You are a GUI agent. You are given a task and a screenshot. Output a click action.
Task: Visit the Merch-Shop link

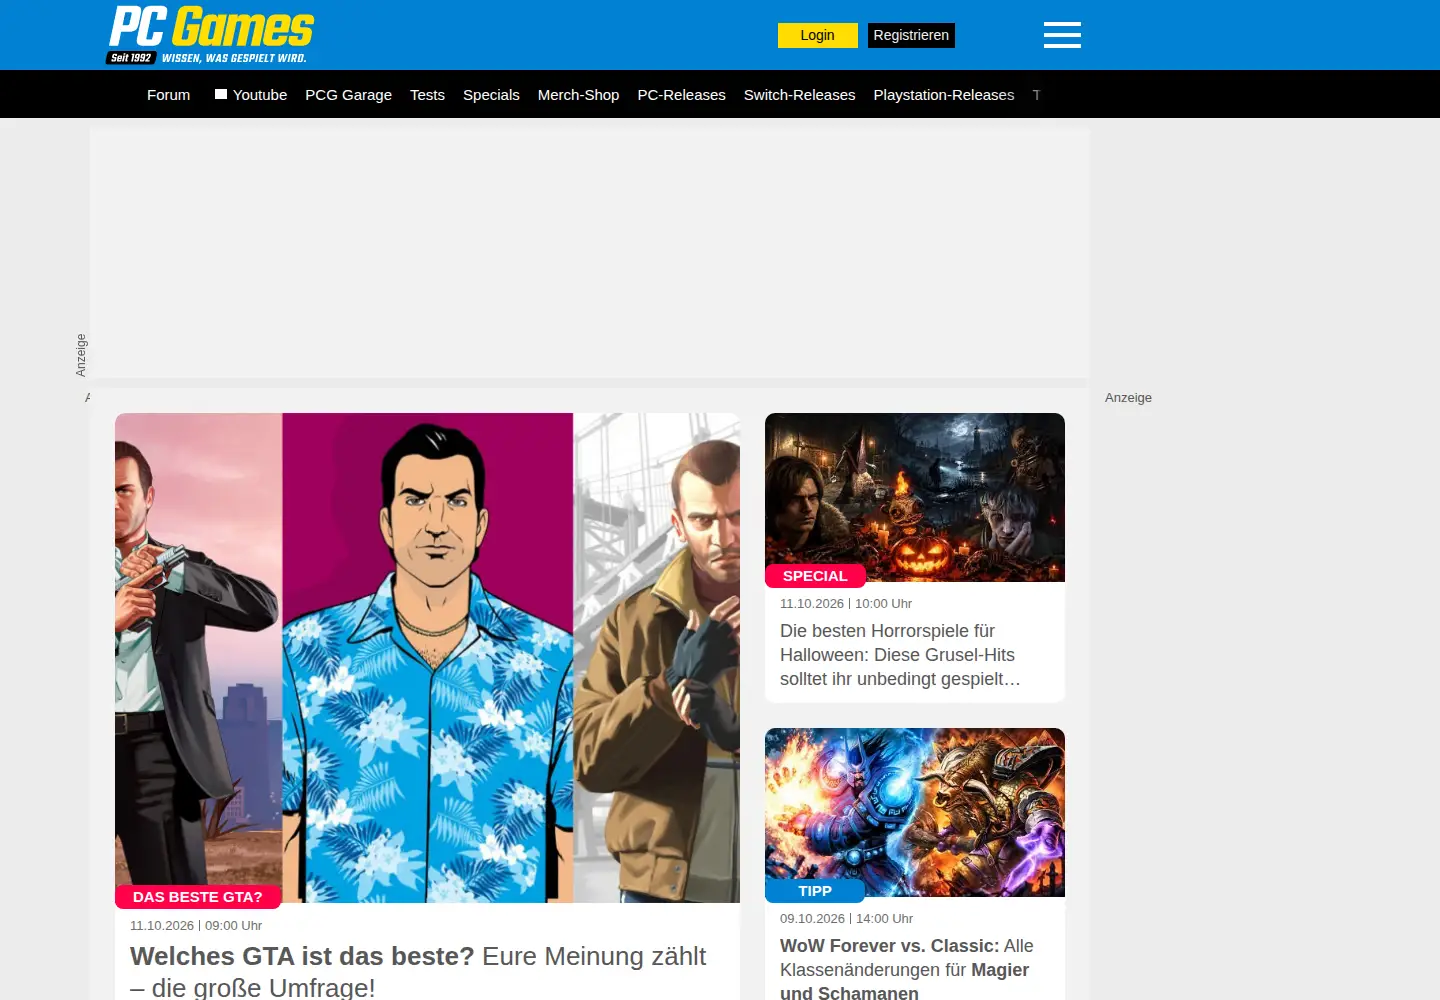coord(578,95)
